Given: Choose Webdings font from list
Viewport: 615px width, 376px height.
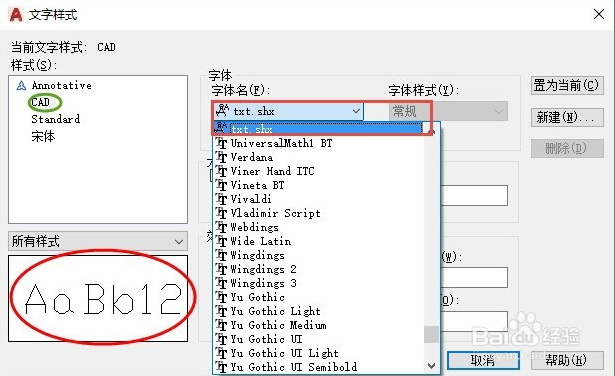Looking at the screenshot, I should [255, 227].
